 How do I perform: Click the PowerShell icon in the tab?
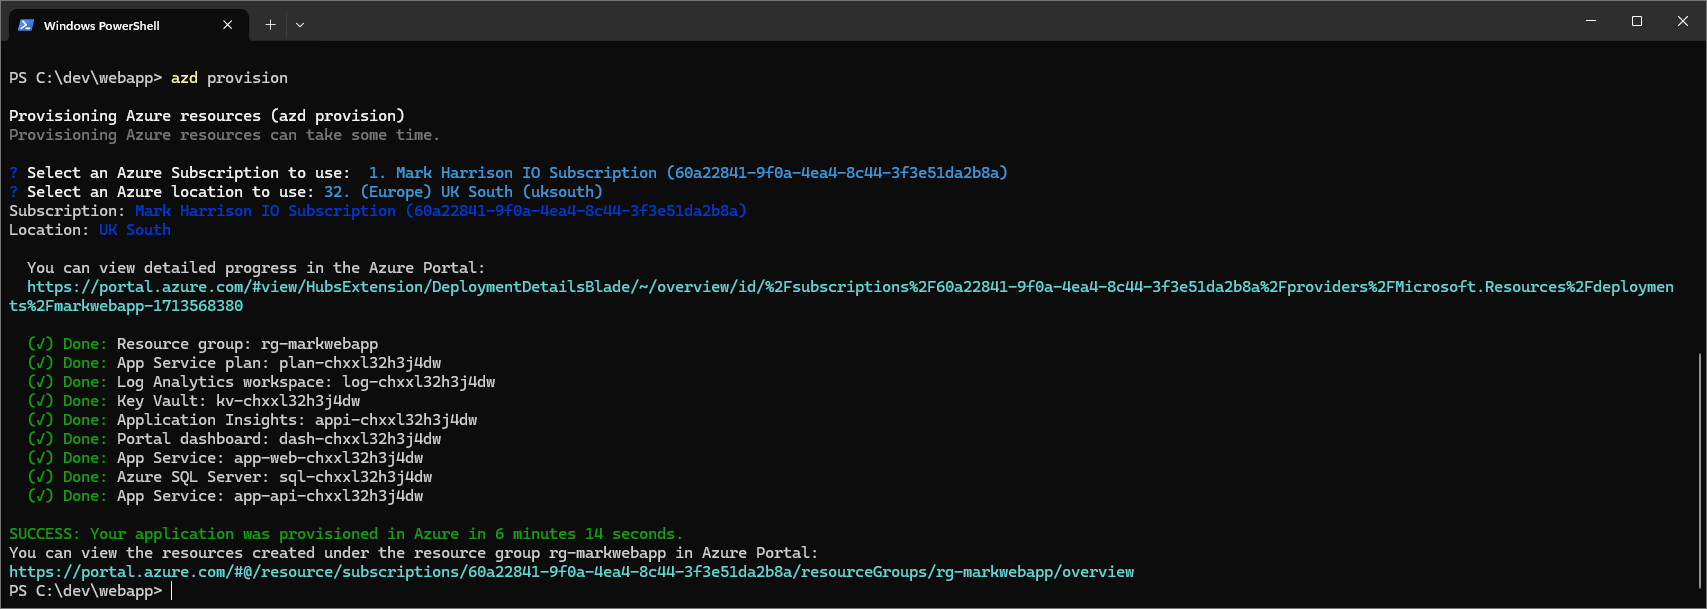click(26, 25)
